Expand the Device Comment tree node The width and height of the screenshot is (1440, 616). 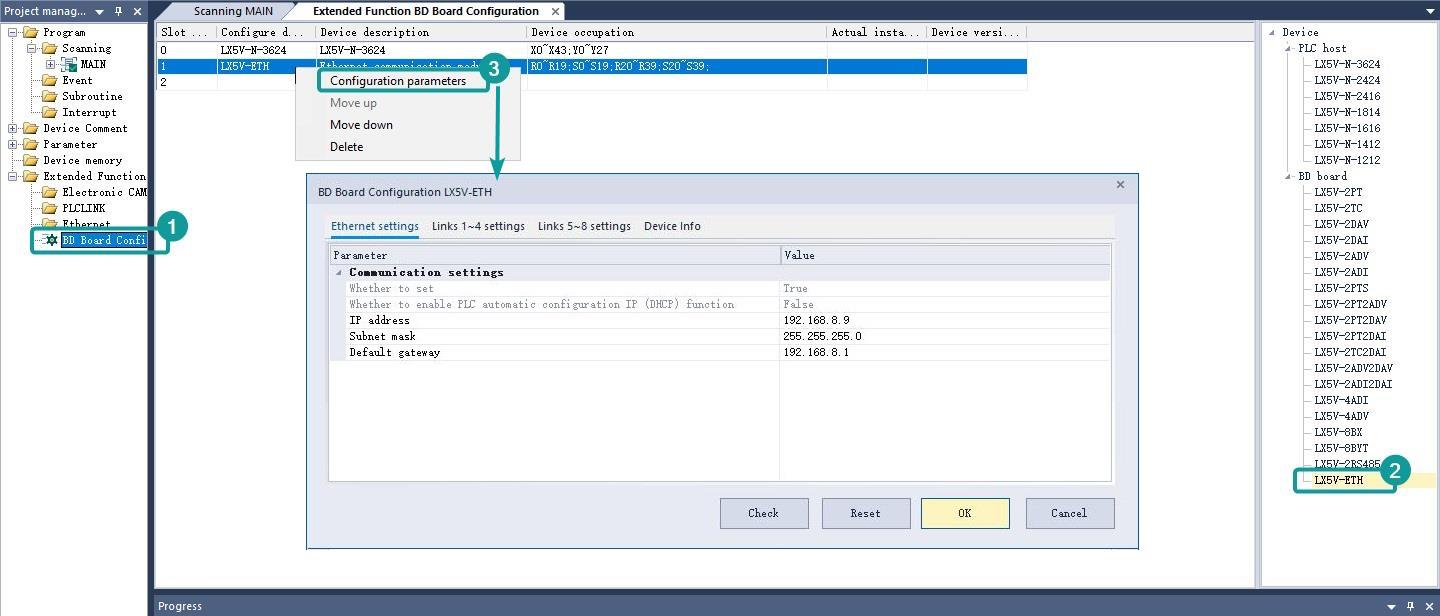[x=13, y=128]
